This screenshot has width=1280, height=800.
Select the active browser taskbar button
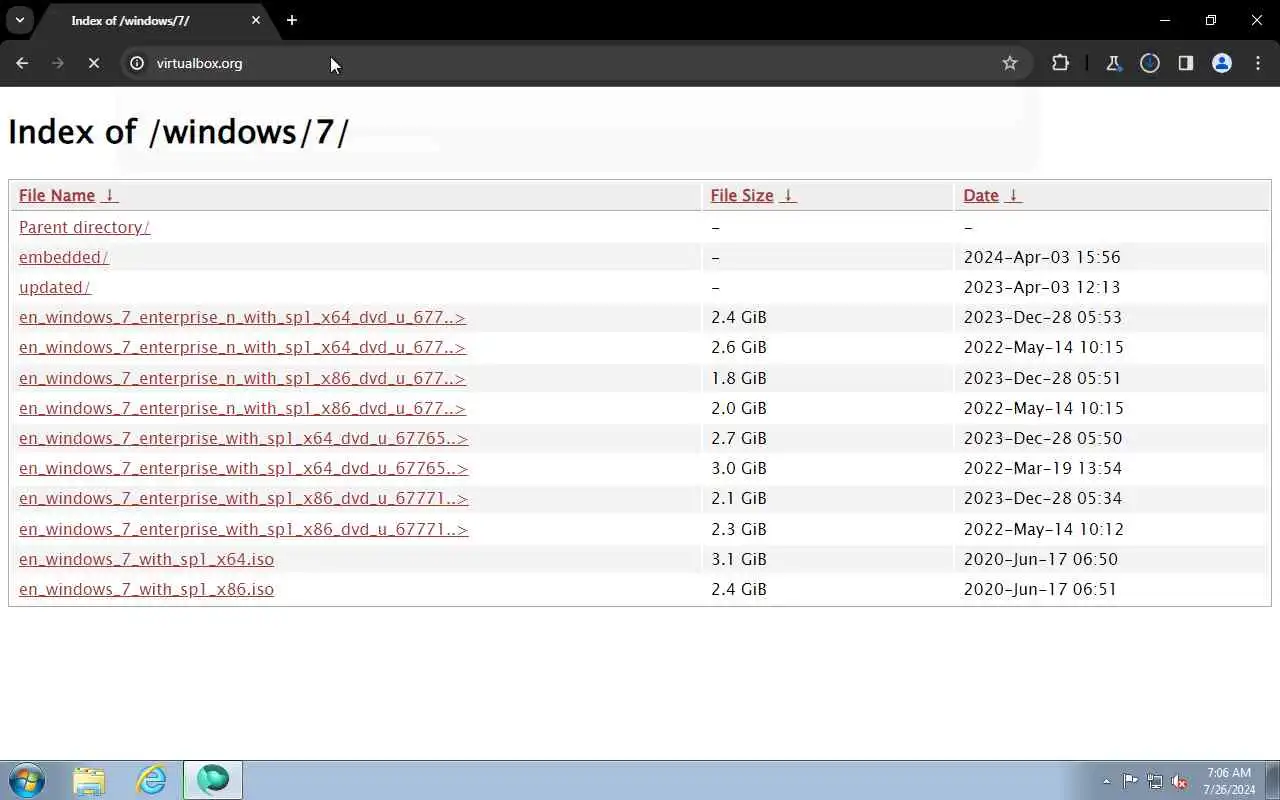tap(213, 780)
